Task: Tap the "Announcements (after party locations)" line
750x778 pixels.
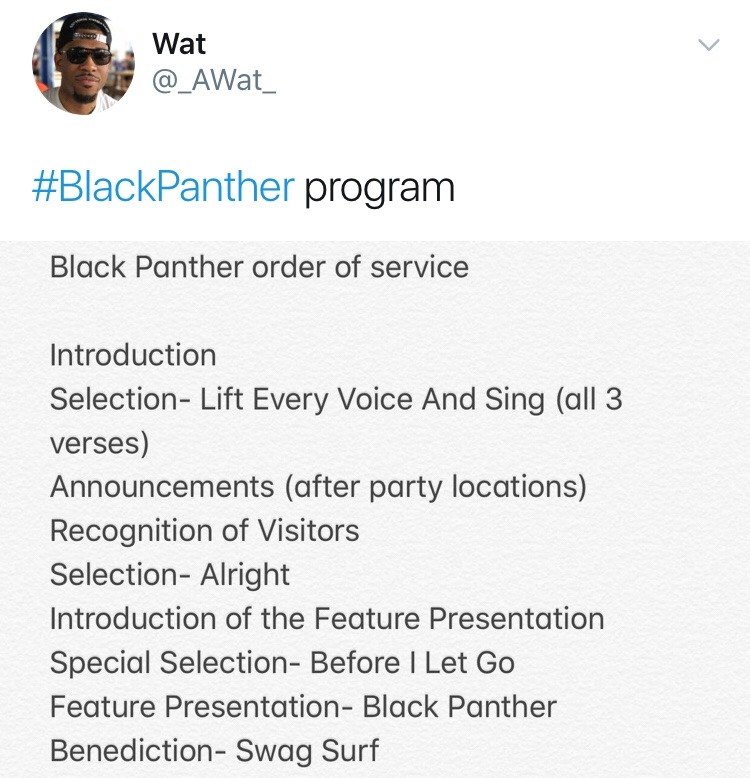Action: coord(318,487)
